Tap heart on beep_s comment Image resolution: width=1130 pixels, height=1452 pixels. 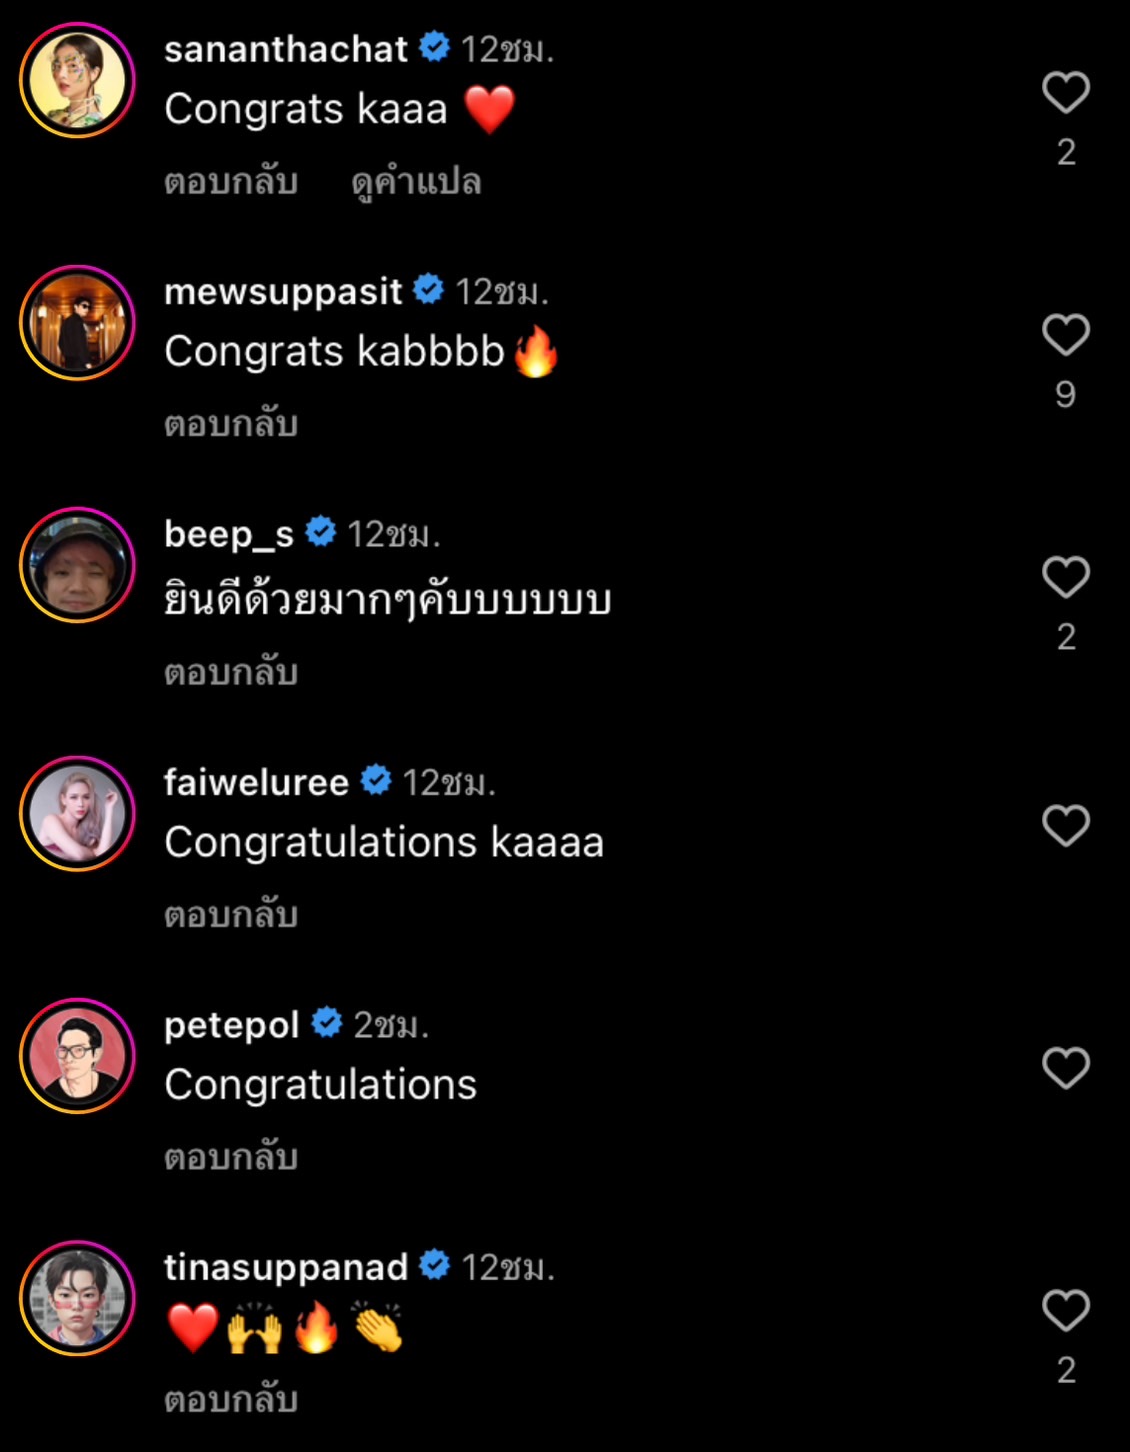[1066, 577]
